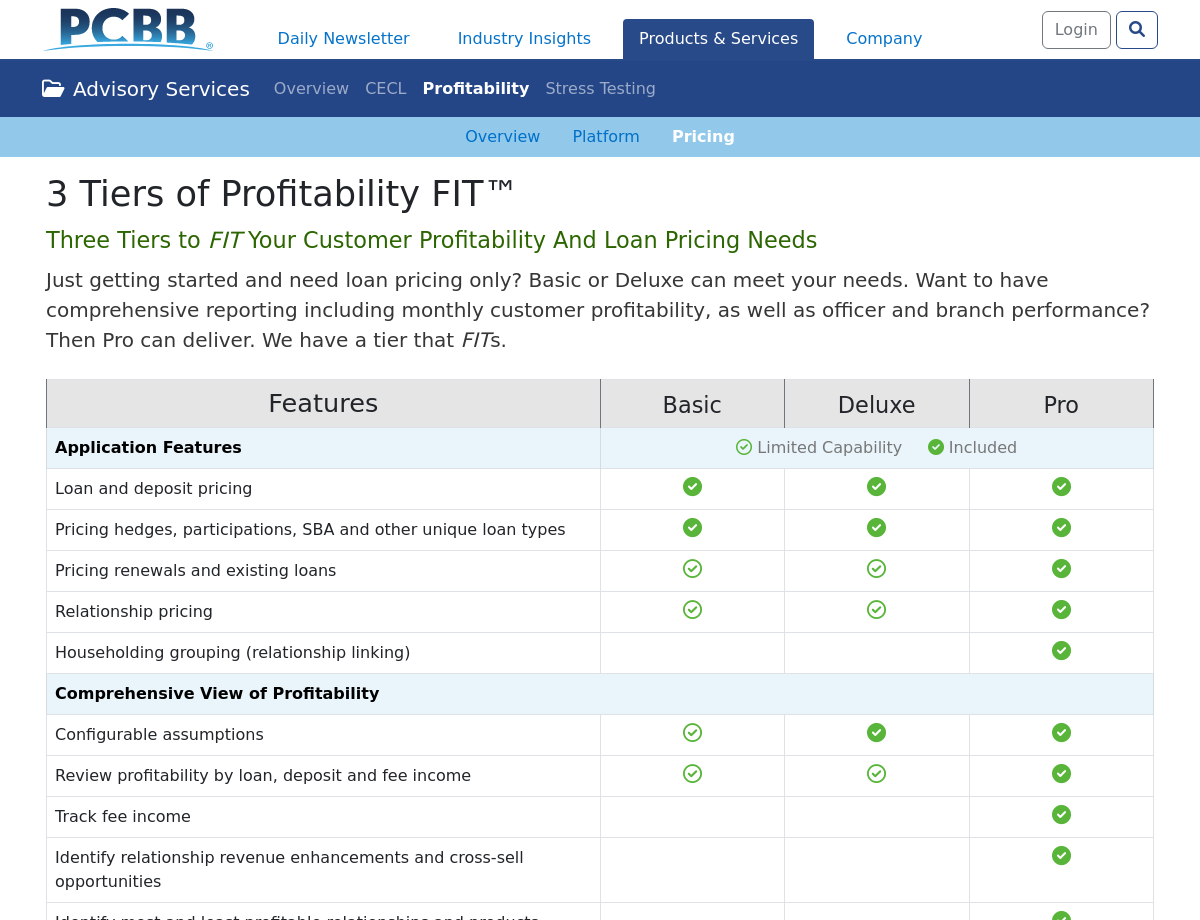The height and width of the screenshot is (920, 1200).
Task: Click Deluxe checkmark for Configurable assumptions
Action: [x=876, y=733]
